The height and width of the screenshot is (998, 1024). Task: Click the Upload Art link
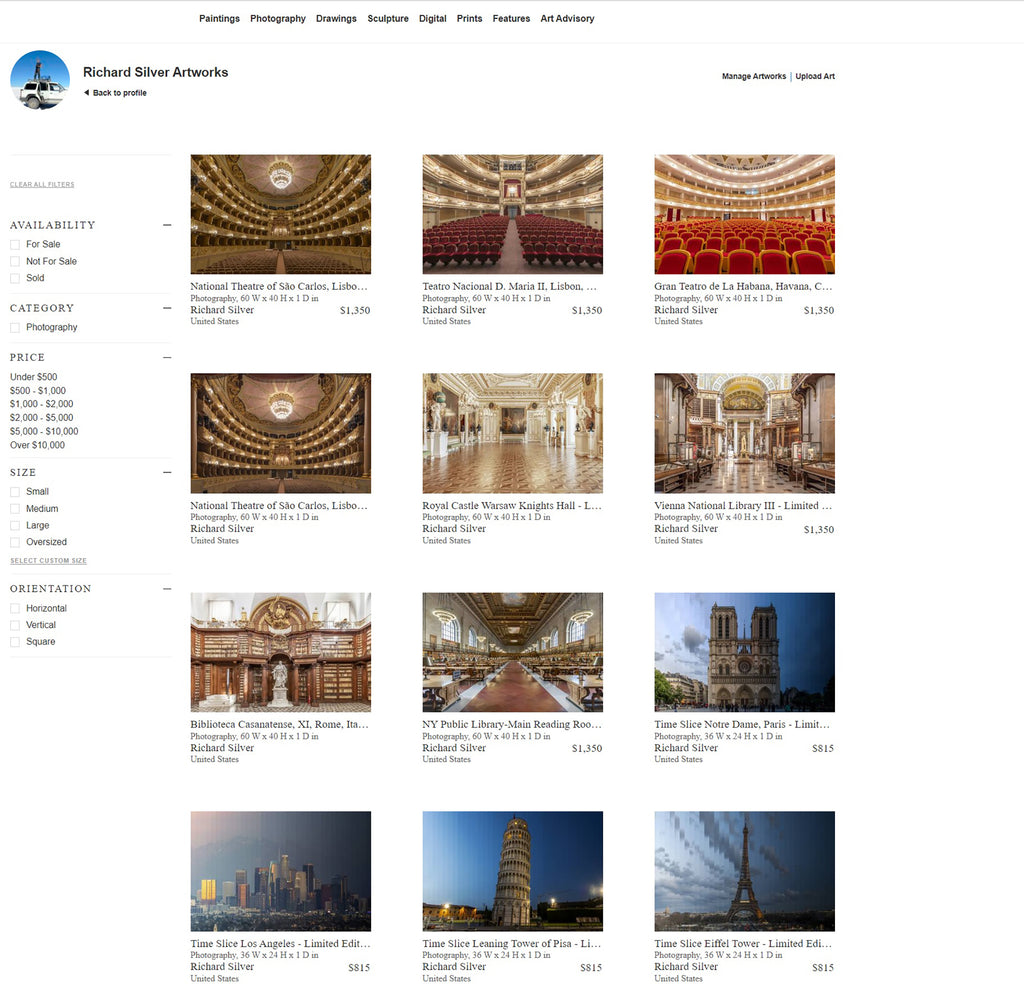click(815, 76)
